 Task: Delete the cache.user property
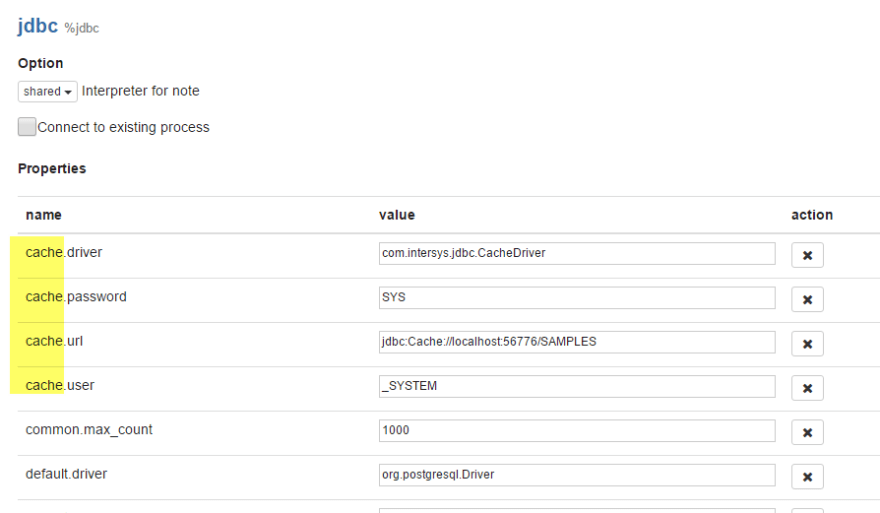pos(807,388)
